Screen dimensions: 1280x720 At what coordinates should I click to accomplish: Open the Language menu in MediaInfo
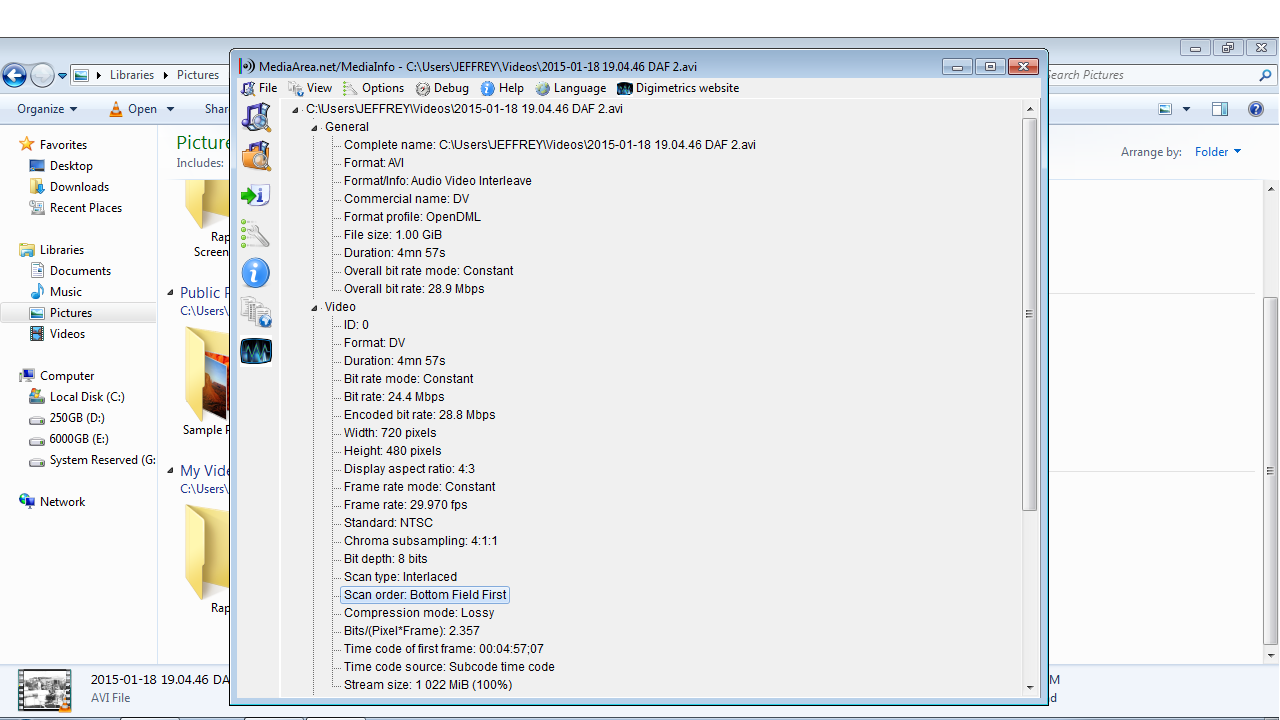click(570, 88)
